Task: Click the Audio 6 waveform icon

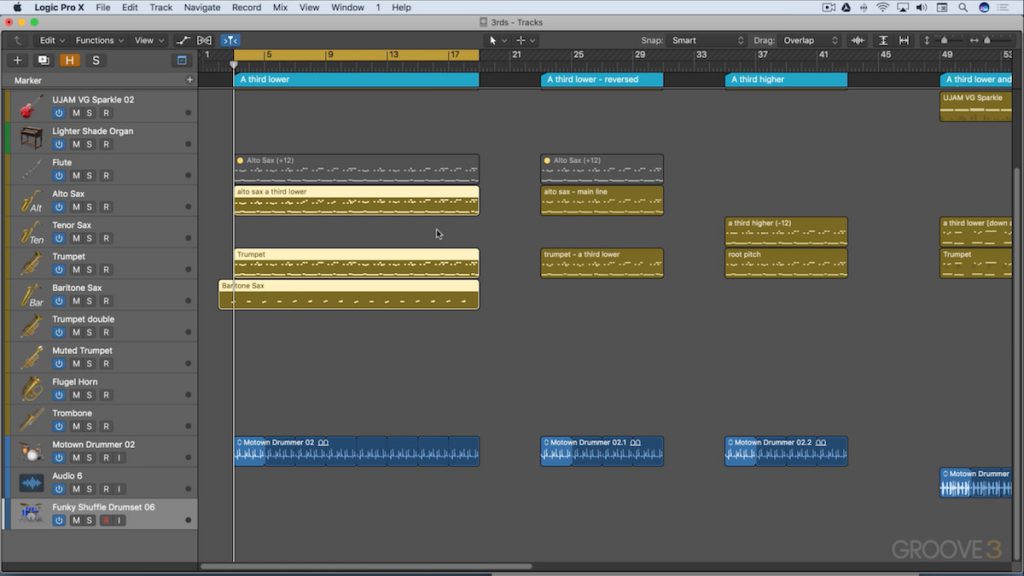Action: 30,483
